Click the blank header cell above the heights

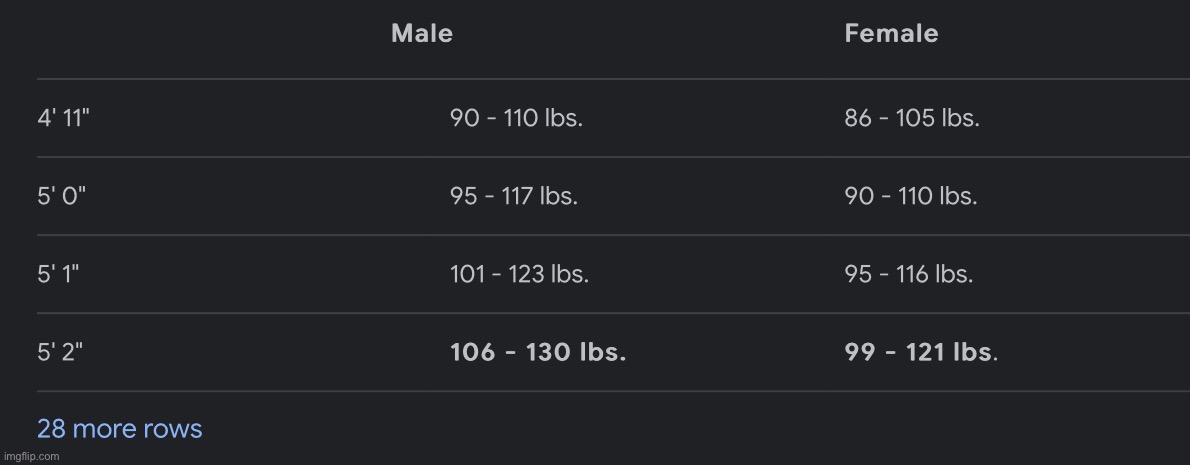(x=150, y=33)
